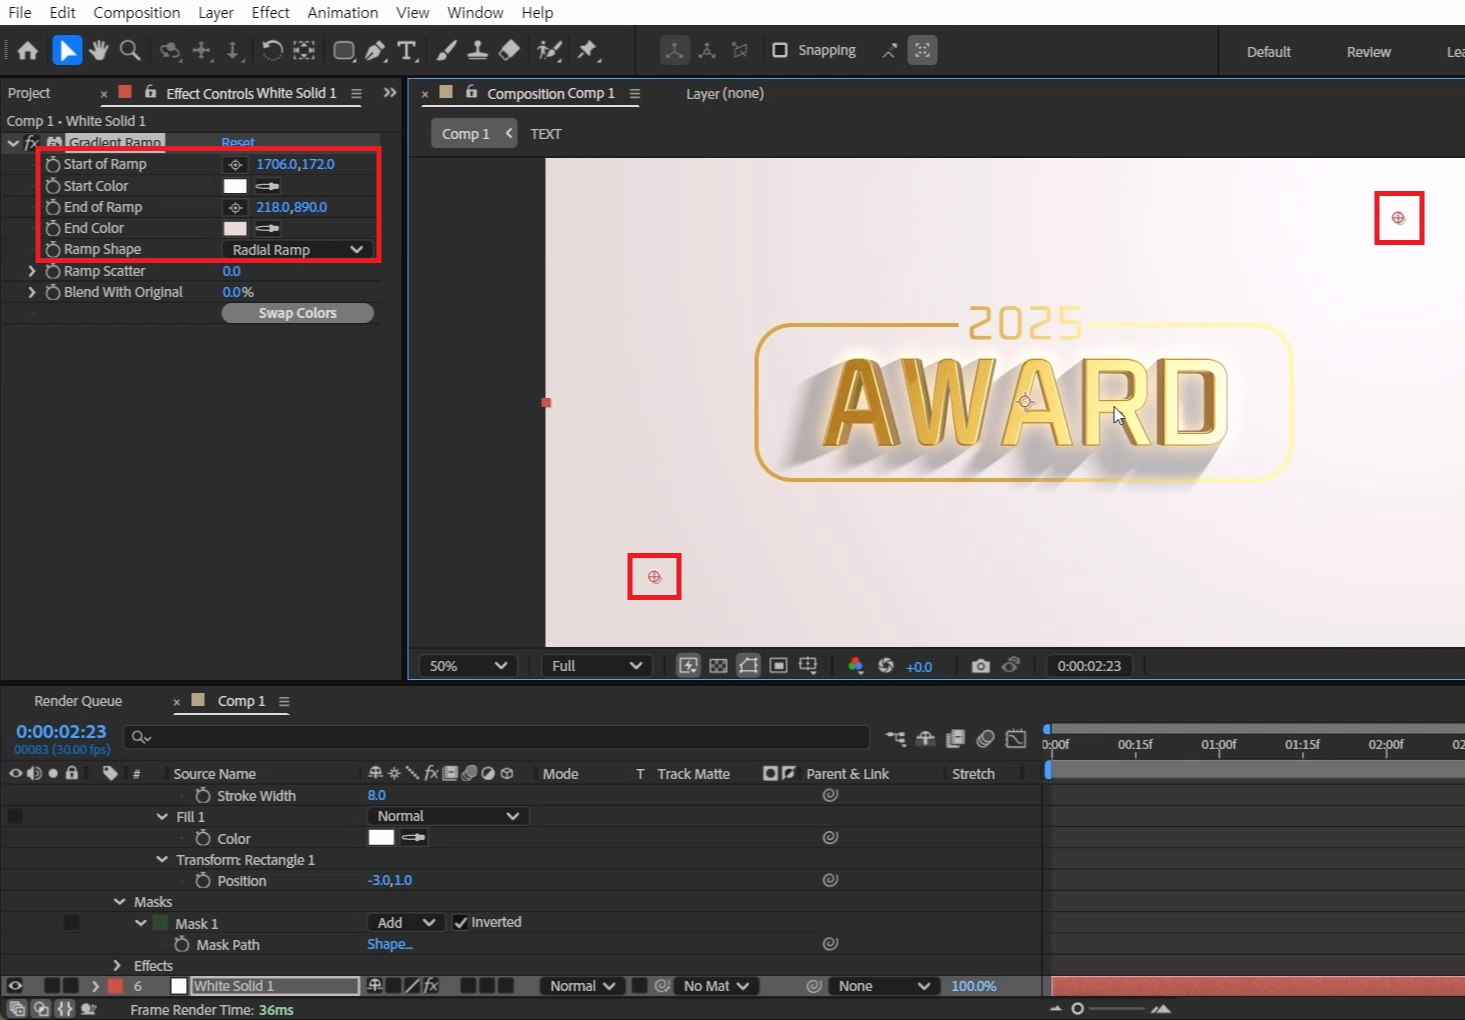Open the 50% magnification dropdown
This screenshot has width=1465, height=1020.
tap(467, 666)
